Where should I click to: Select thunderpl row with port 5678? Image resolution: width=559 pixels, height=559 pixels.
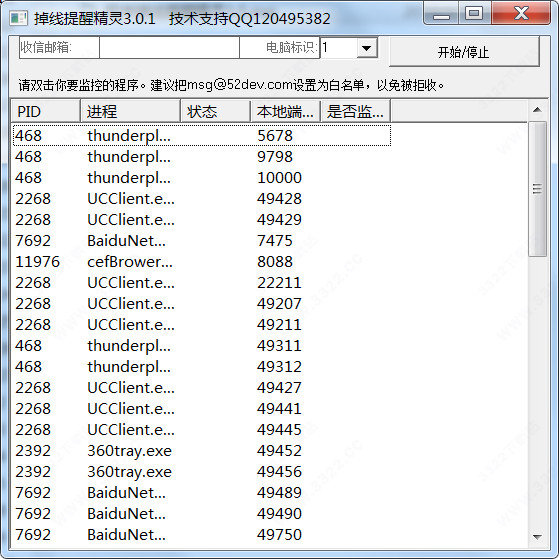(202, 135)
